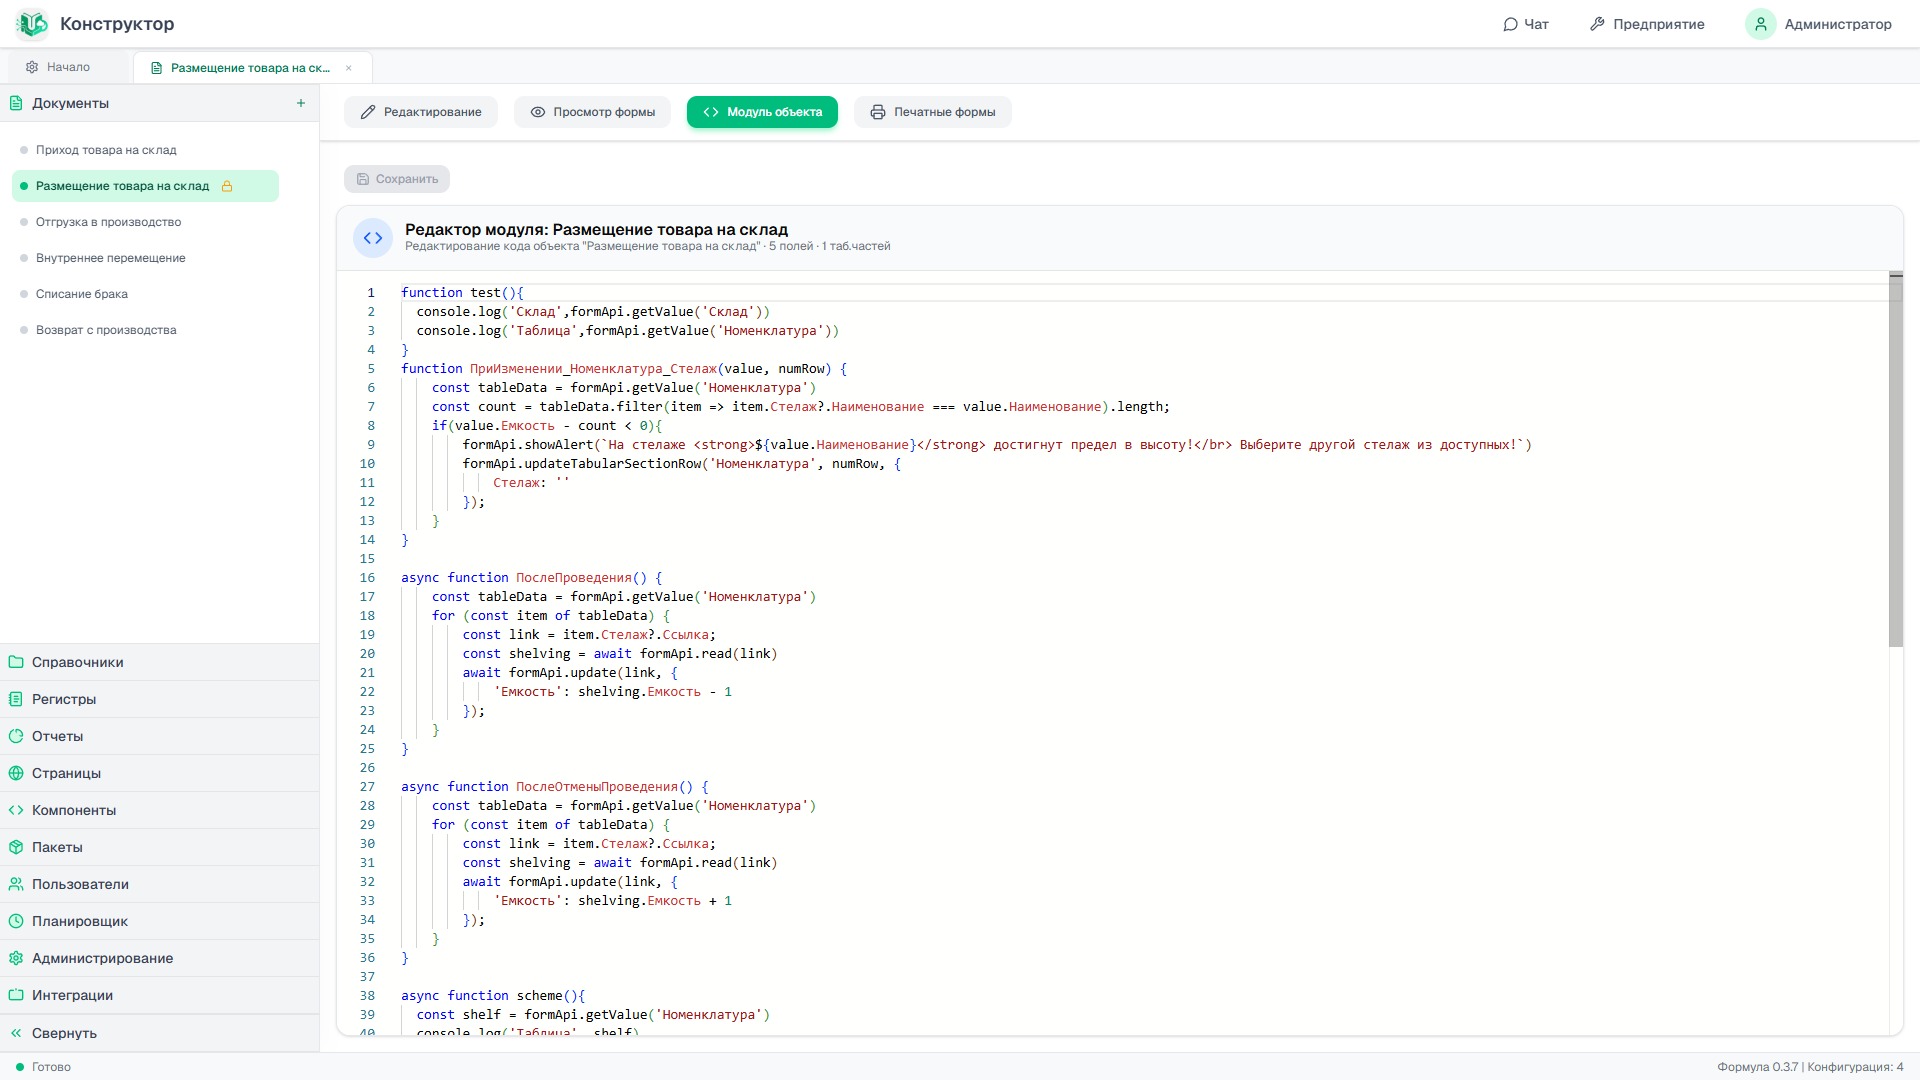The image size is (1920, 1080).
Task: Click the Документы section document icon
Action: point(16,103)
